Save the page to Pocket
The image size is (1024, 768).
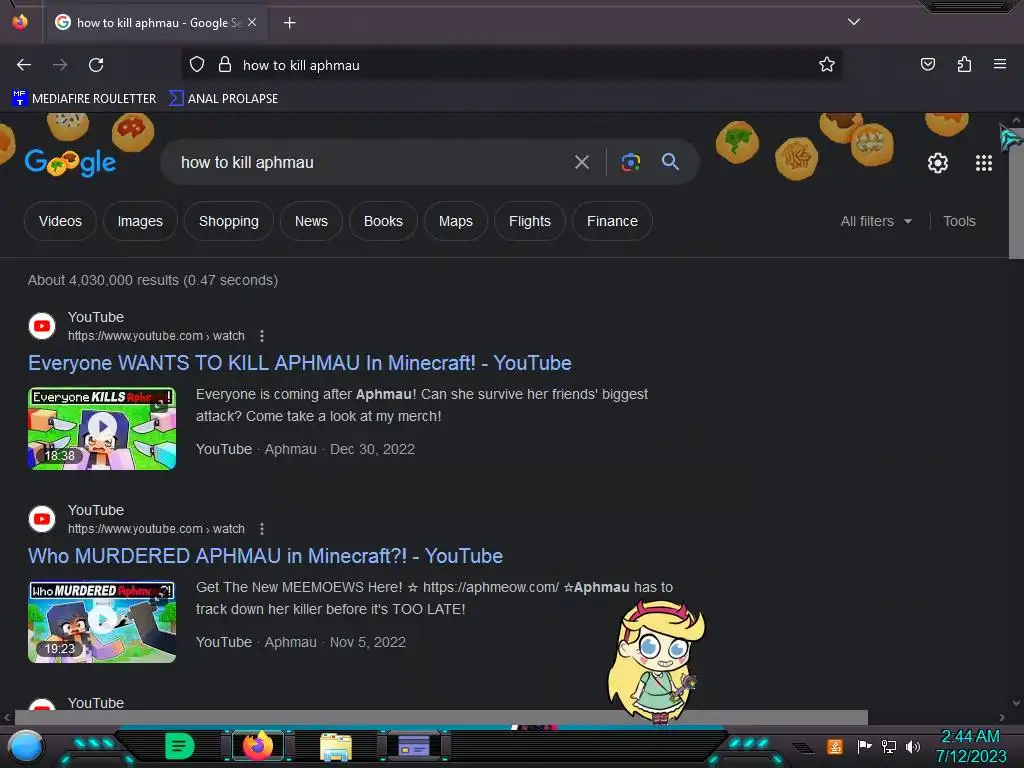coord(927,65)
